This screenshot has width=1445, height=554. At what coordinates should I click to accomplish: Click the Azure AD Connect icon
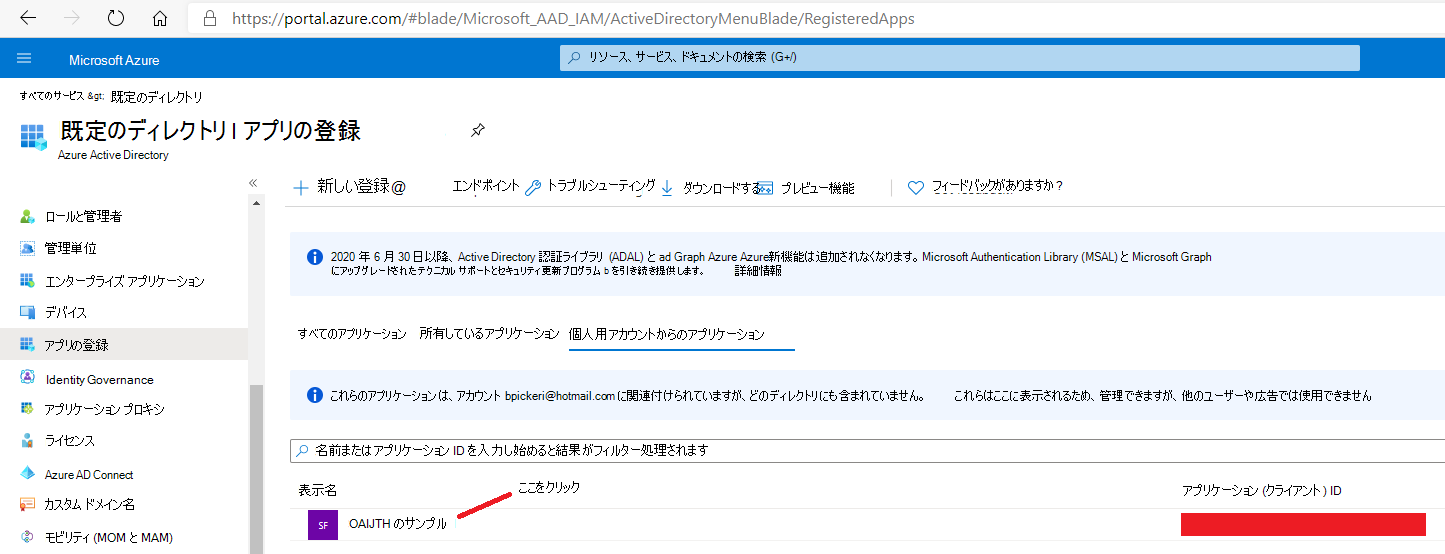click(x=27, y=473)
